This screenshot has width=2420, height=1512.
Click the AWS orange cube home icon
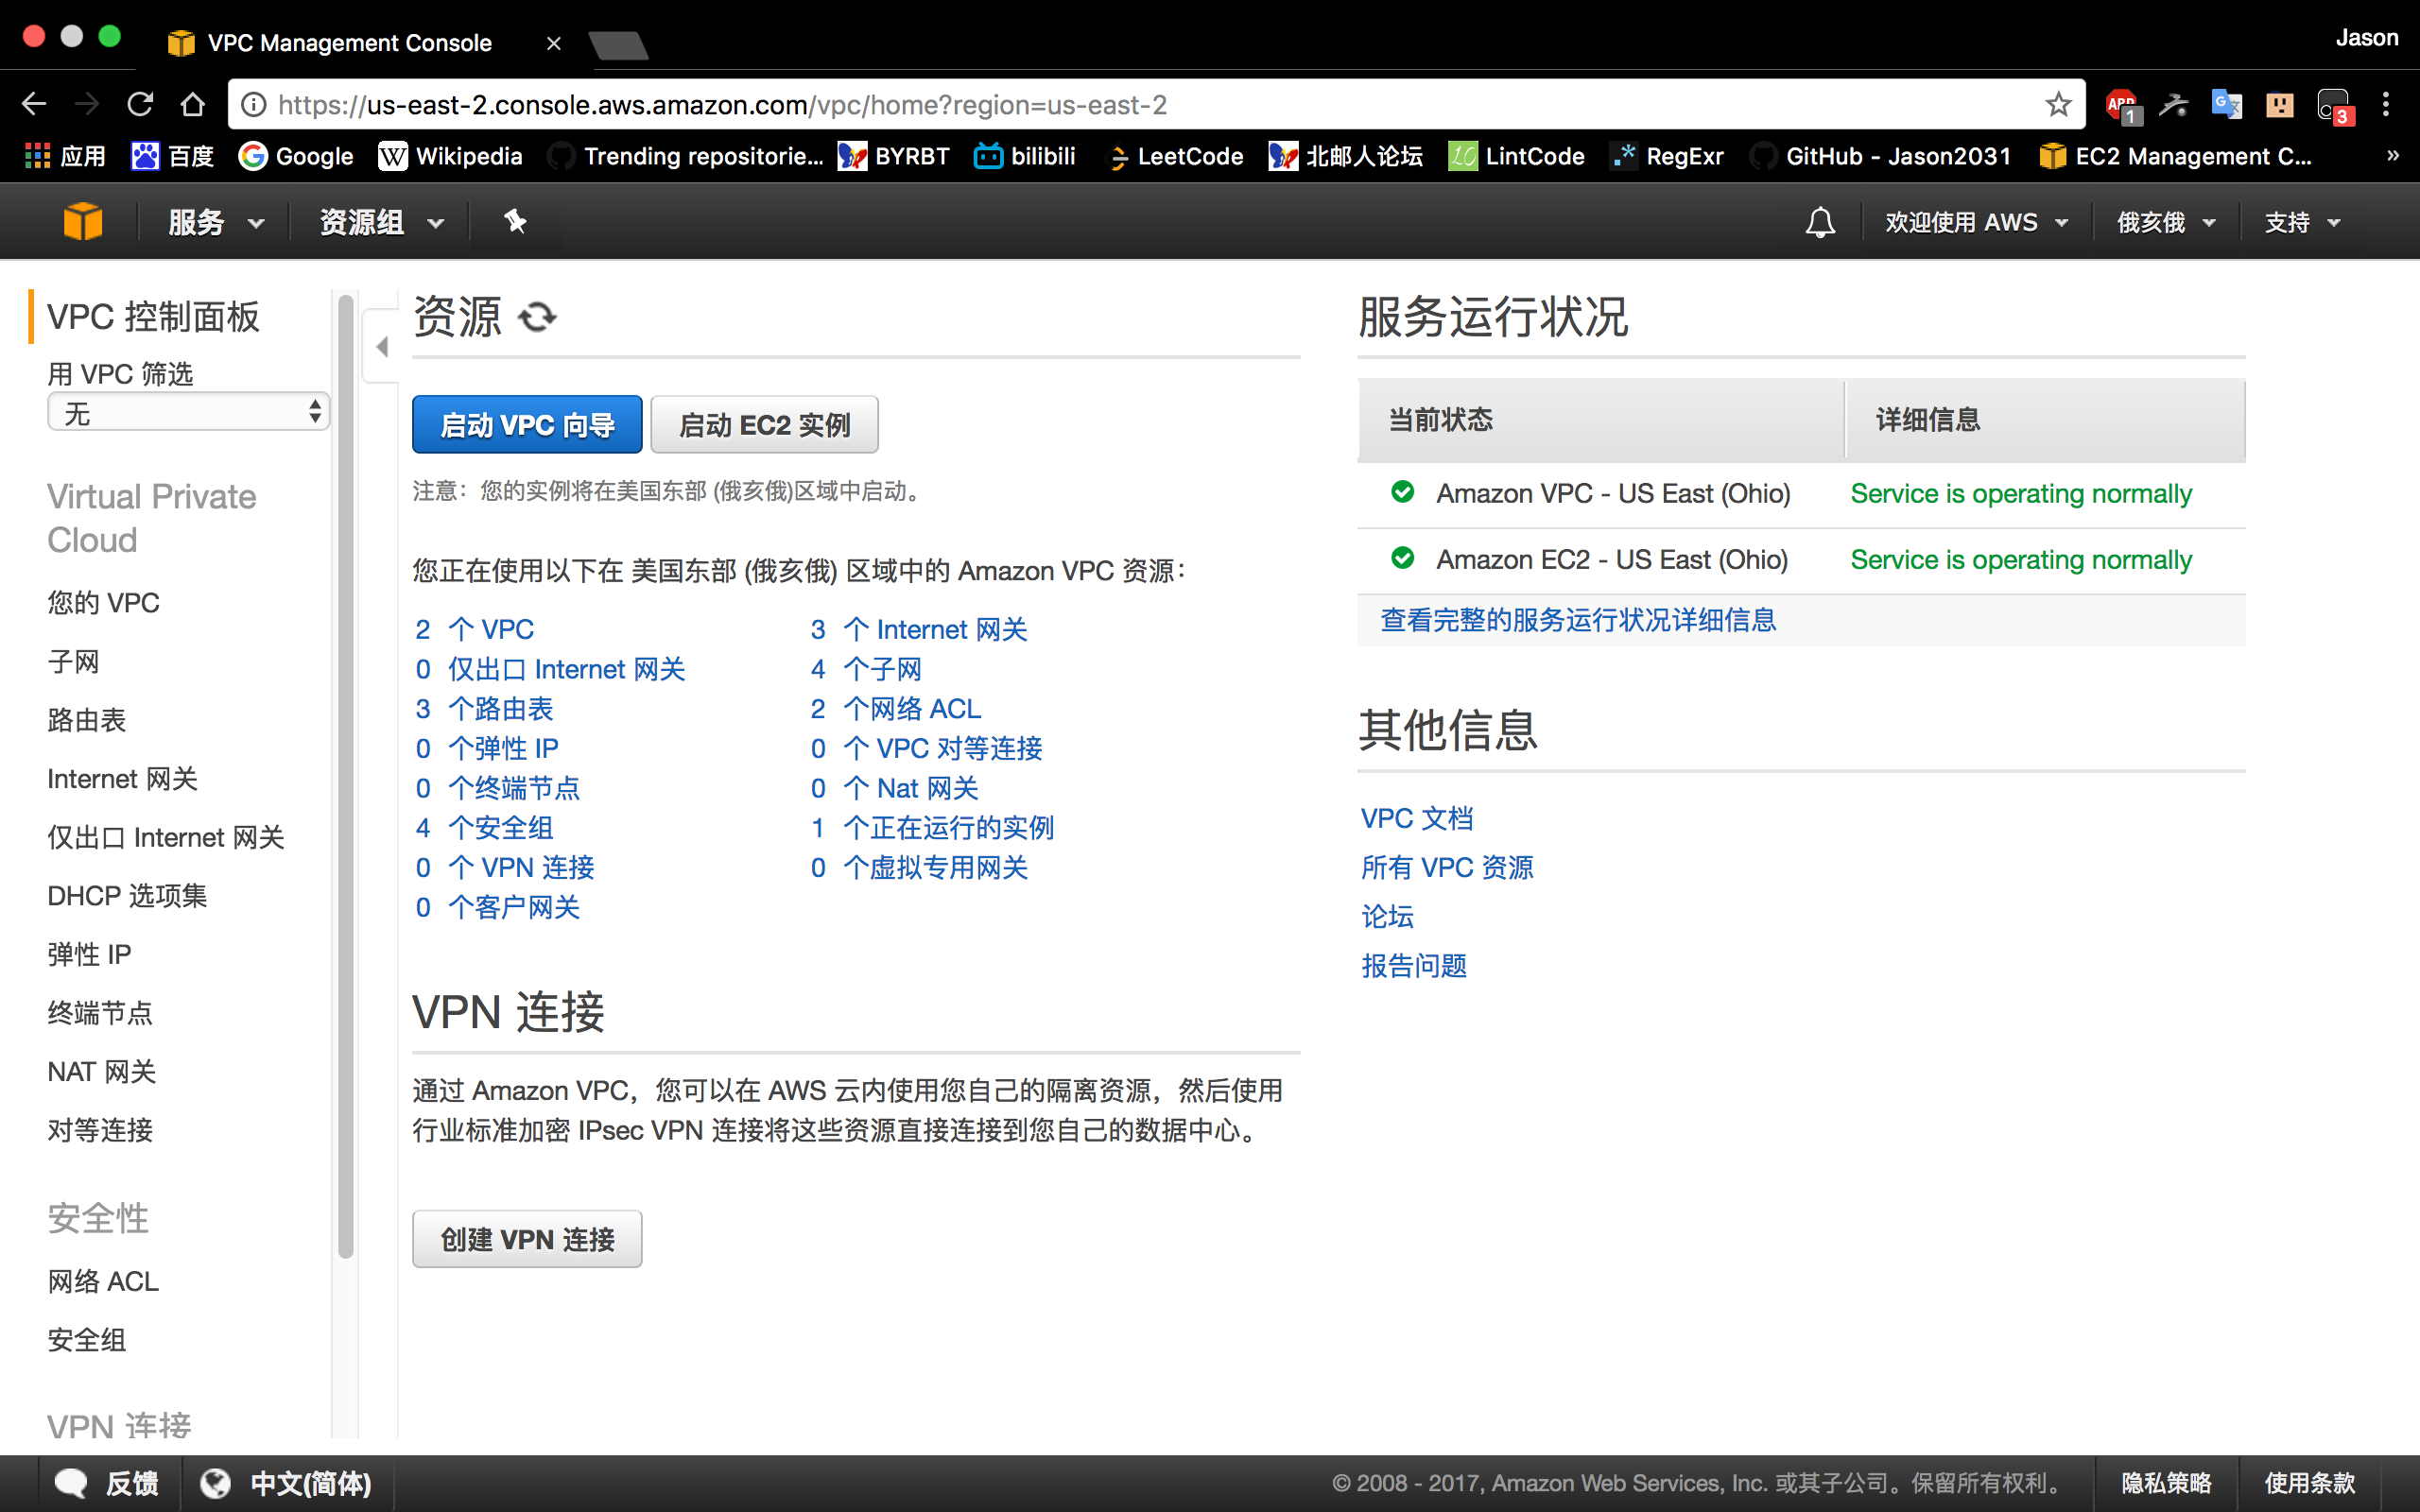tap(82, 221)
